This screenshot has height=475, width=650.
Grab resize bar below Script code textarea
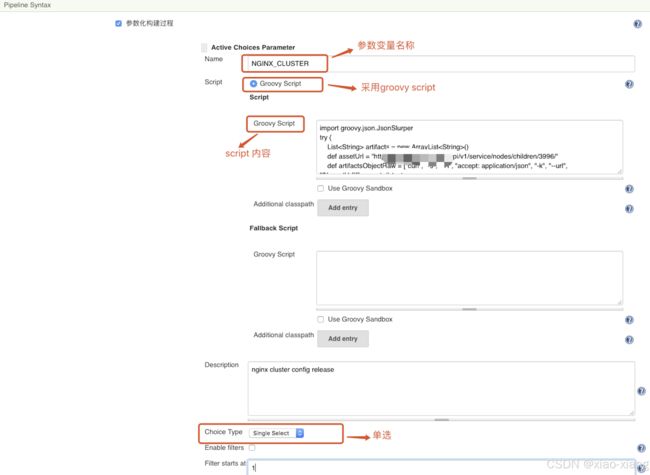click(469, 178)
